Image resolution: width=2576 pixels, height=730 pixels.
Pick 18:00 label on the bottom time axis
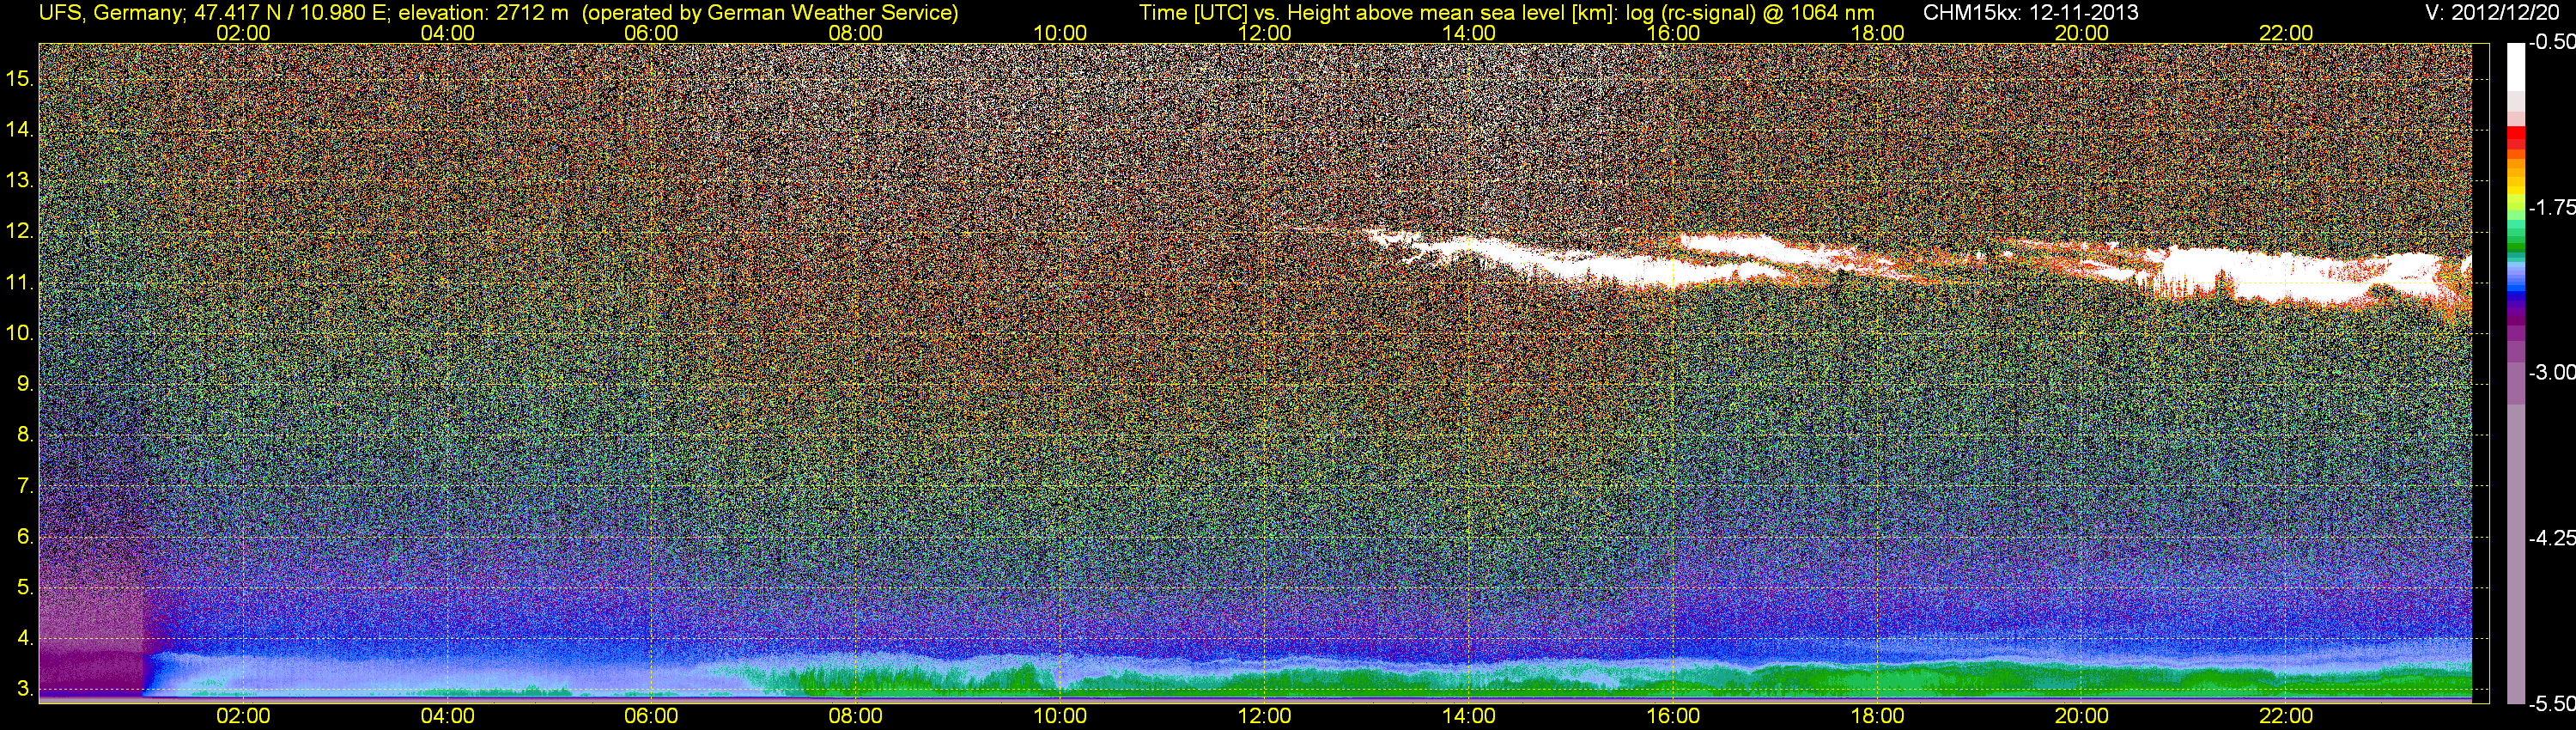[x=1877, y=716]
